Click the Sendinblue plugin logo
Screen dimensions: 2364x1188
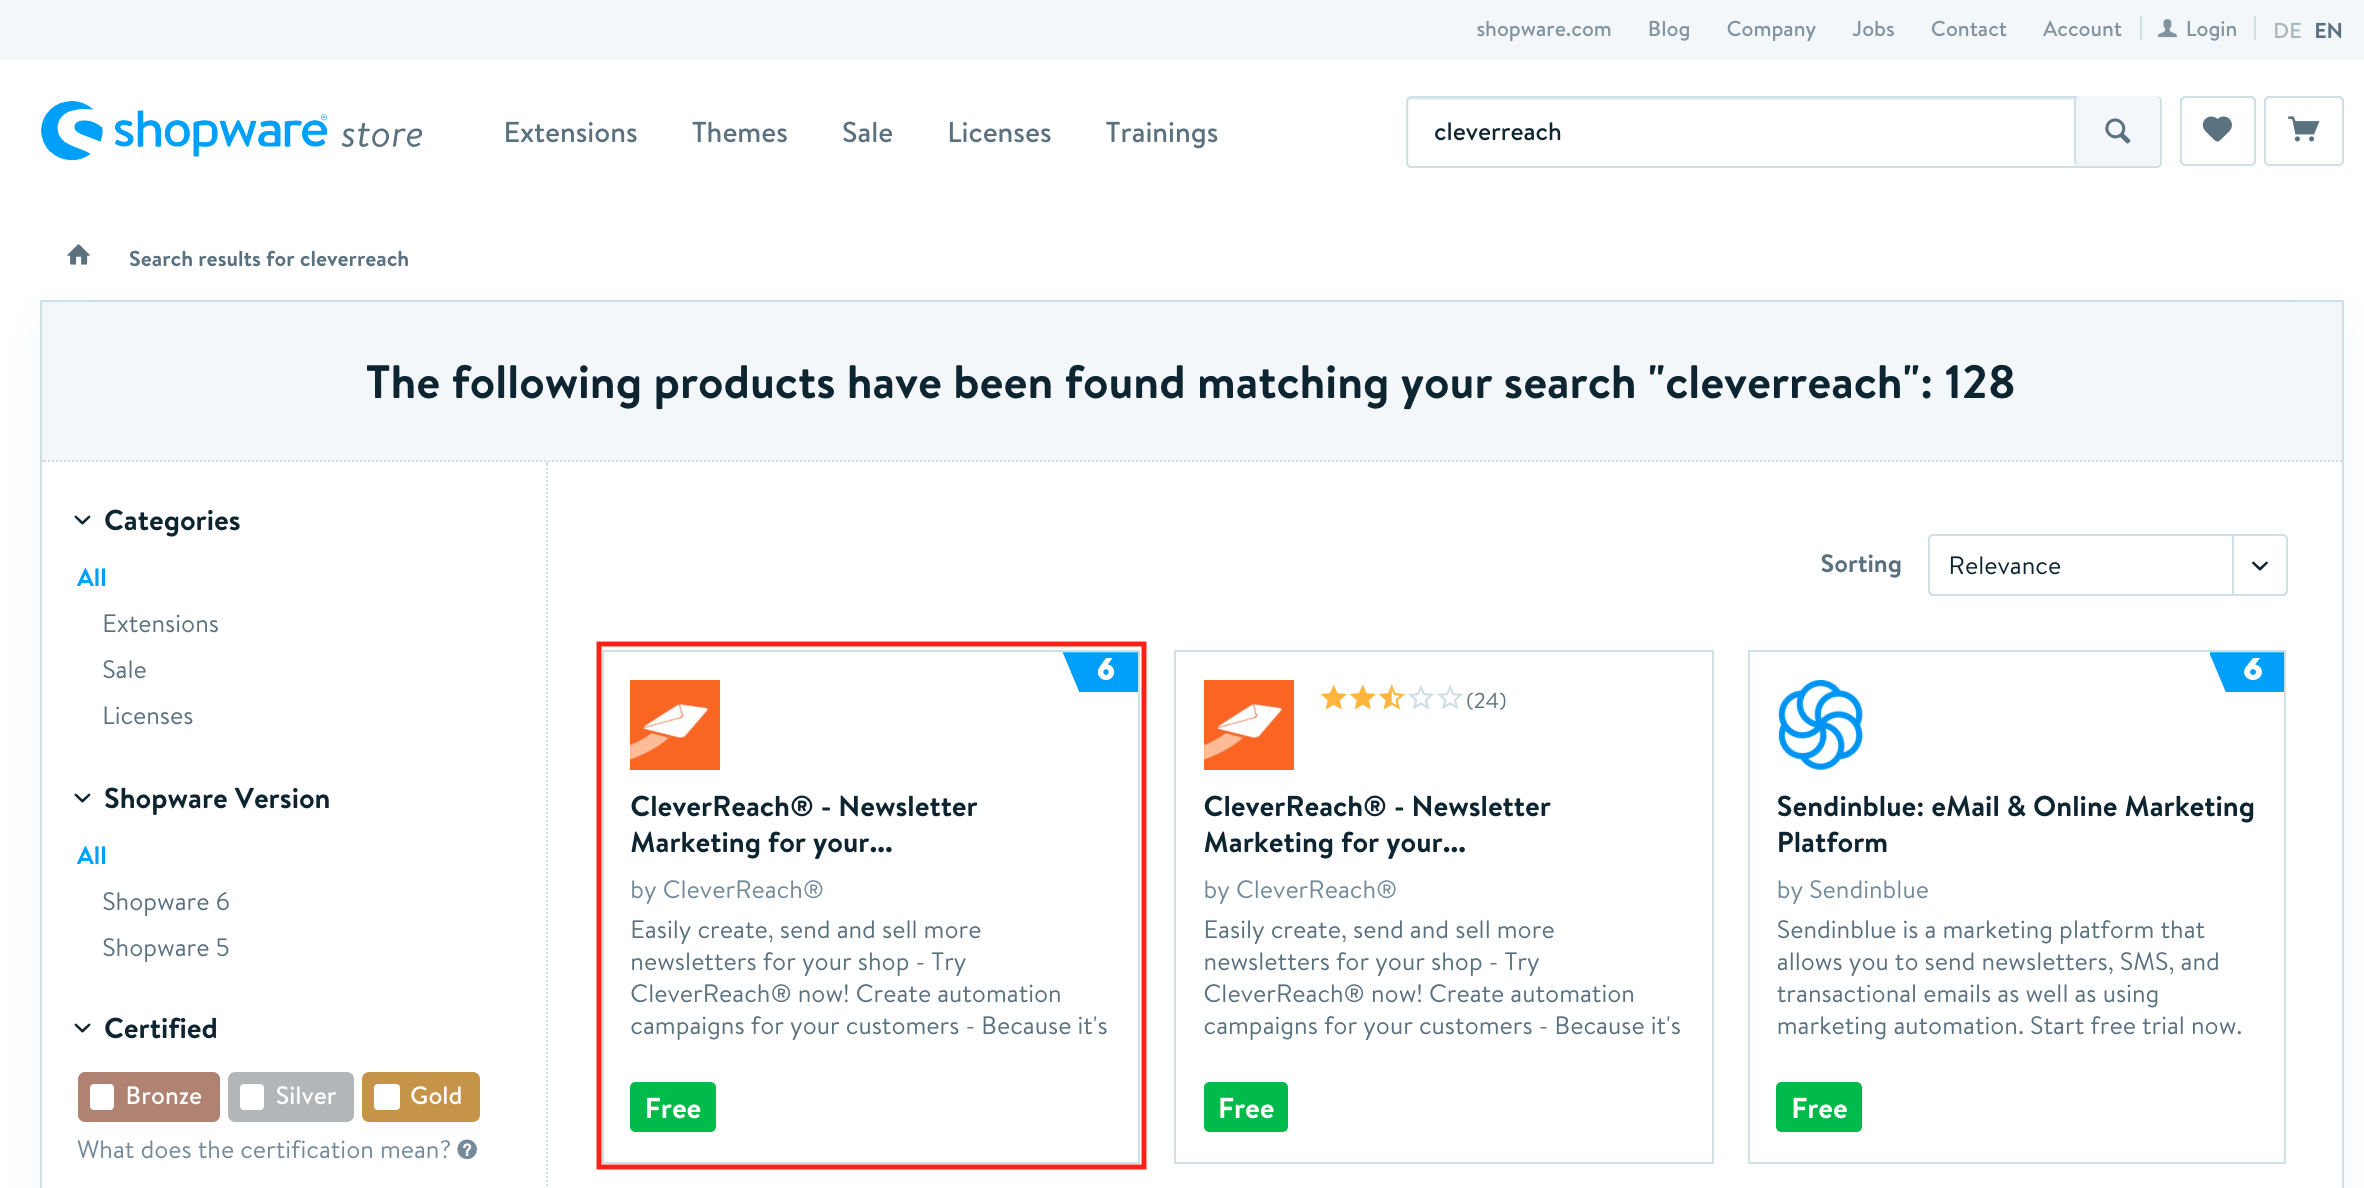click(x=1820, y=725)
